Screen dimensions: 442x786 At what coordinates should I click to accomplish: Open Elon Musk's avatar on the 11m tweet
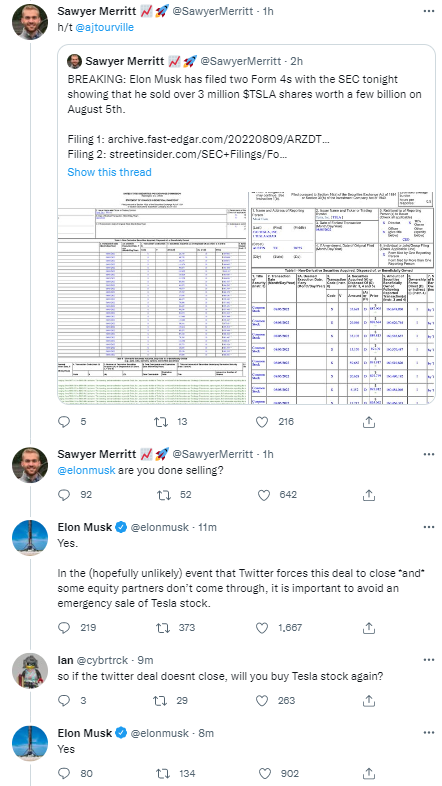[30, 538]
